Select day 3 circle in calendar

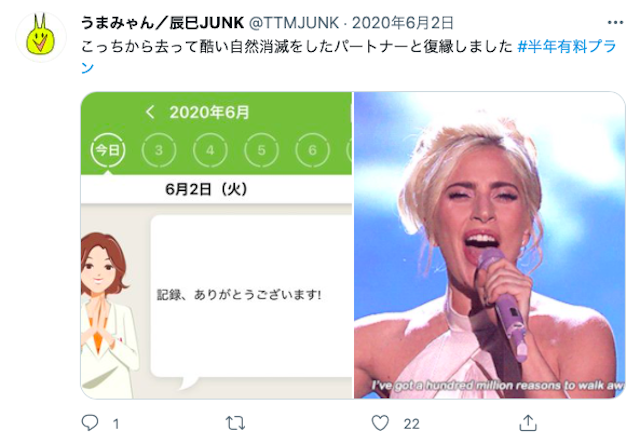(159, 150)
